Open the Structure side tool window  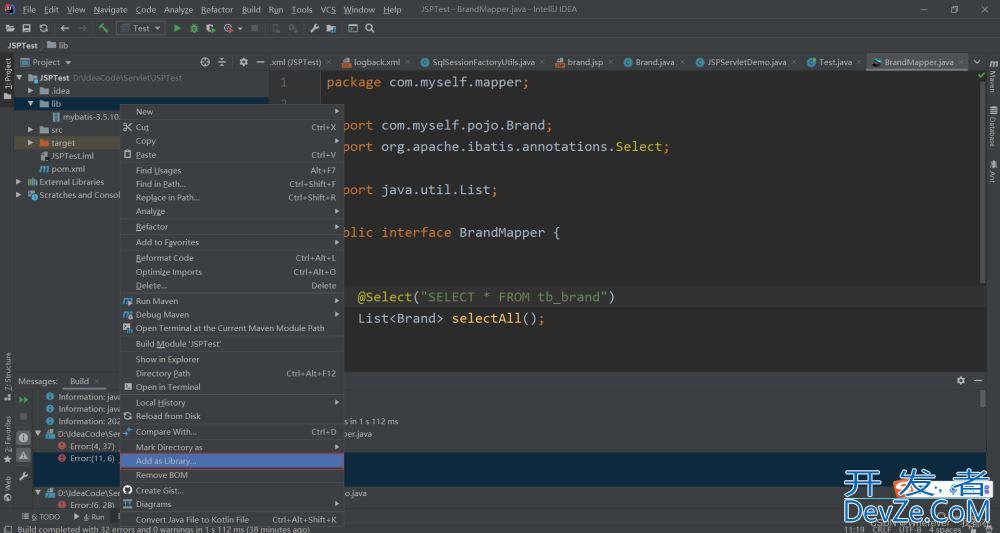point(8,377)
